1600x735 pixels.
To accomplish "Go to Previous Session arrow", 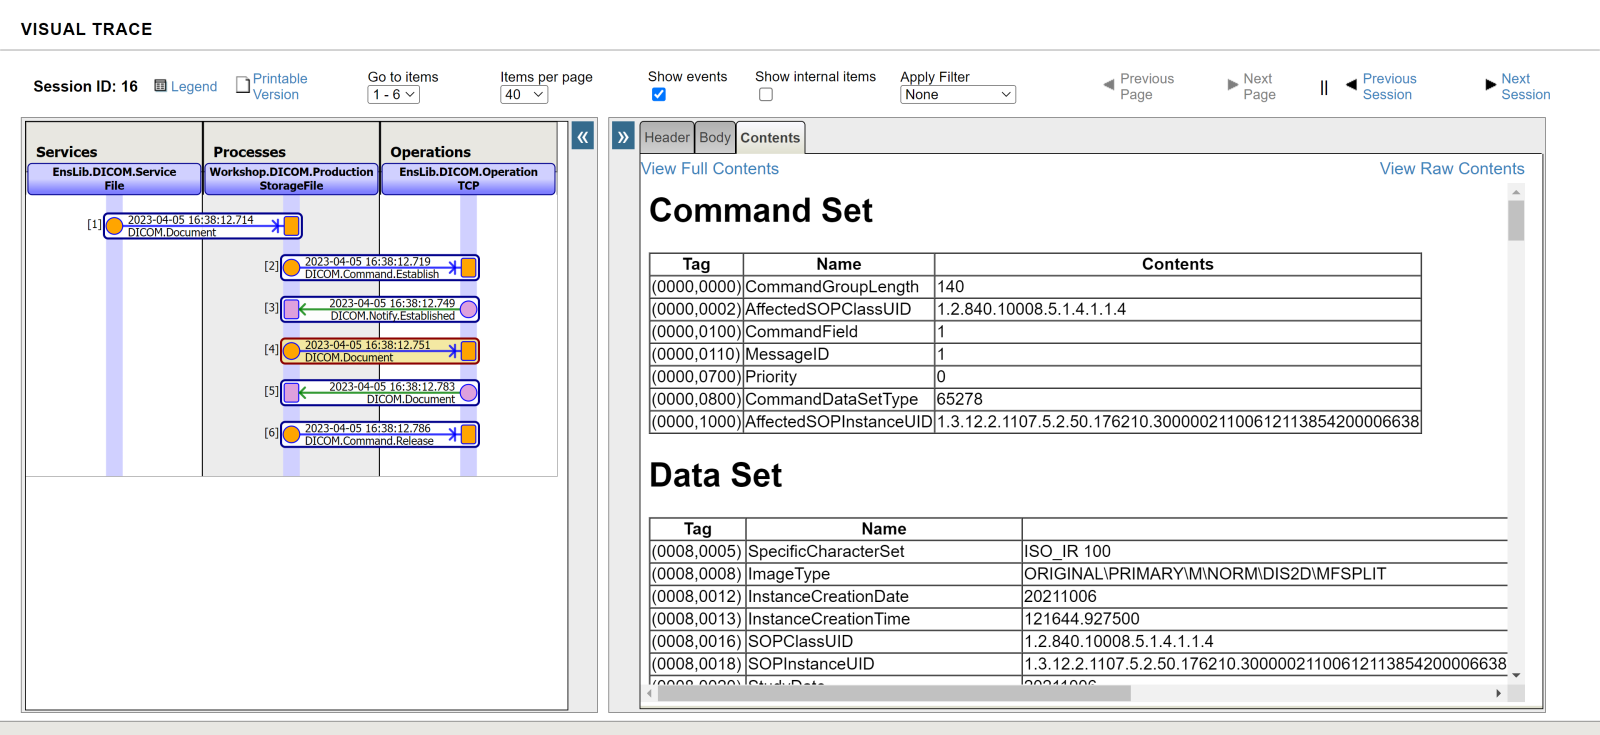I will point(1351,85).
